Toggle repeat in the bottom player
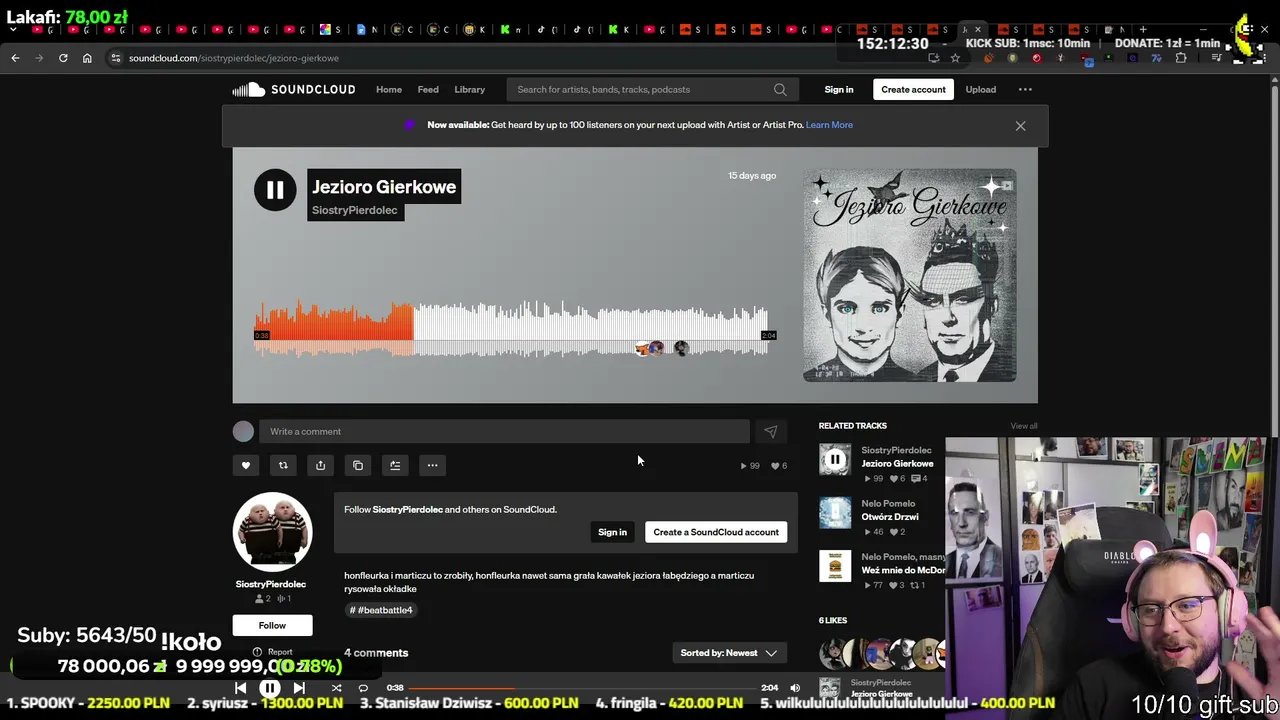1280x720 pixels. (x=363, y=688)
